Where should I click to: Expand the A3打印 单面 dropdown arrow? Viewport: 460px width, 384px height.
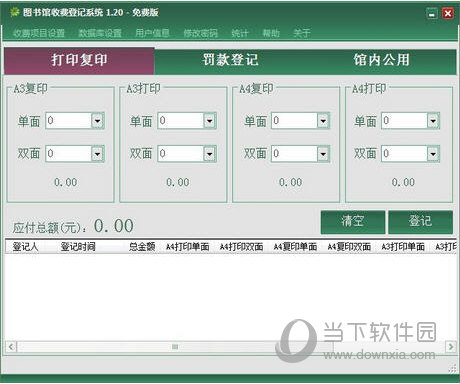click(x=210, y=121)
